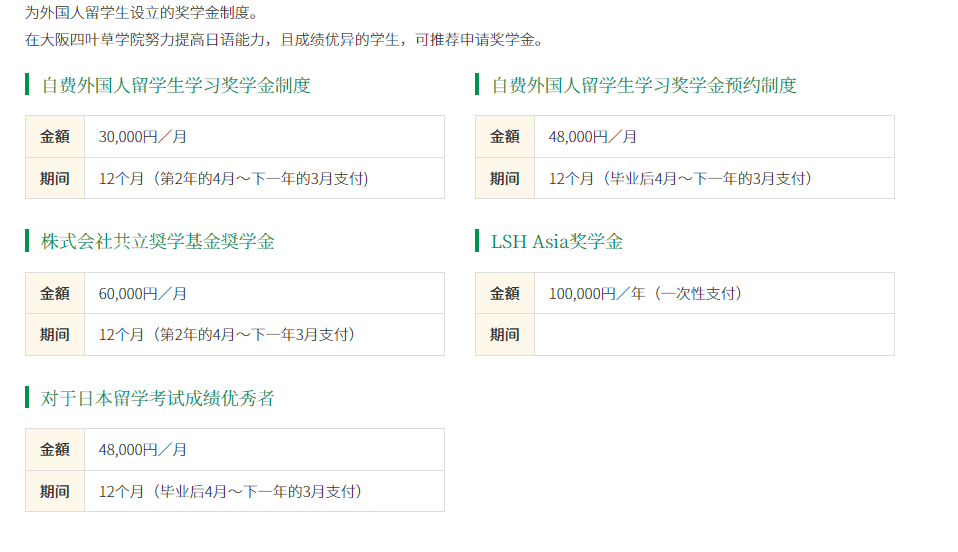Screen dimensions: 958x552
Task: Click the heading 自费外国人留学生学习奖学金预约制度
Action: pos(643,85)
